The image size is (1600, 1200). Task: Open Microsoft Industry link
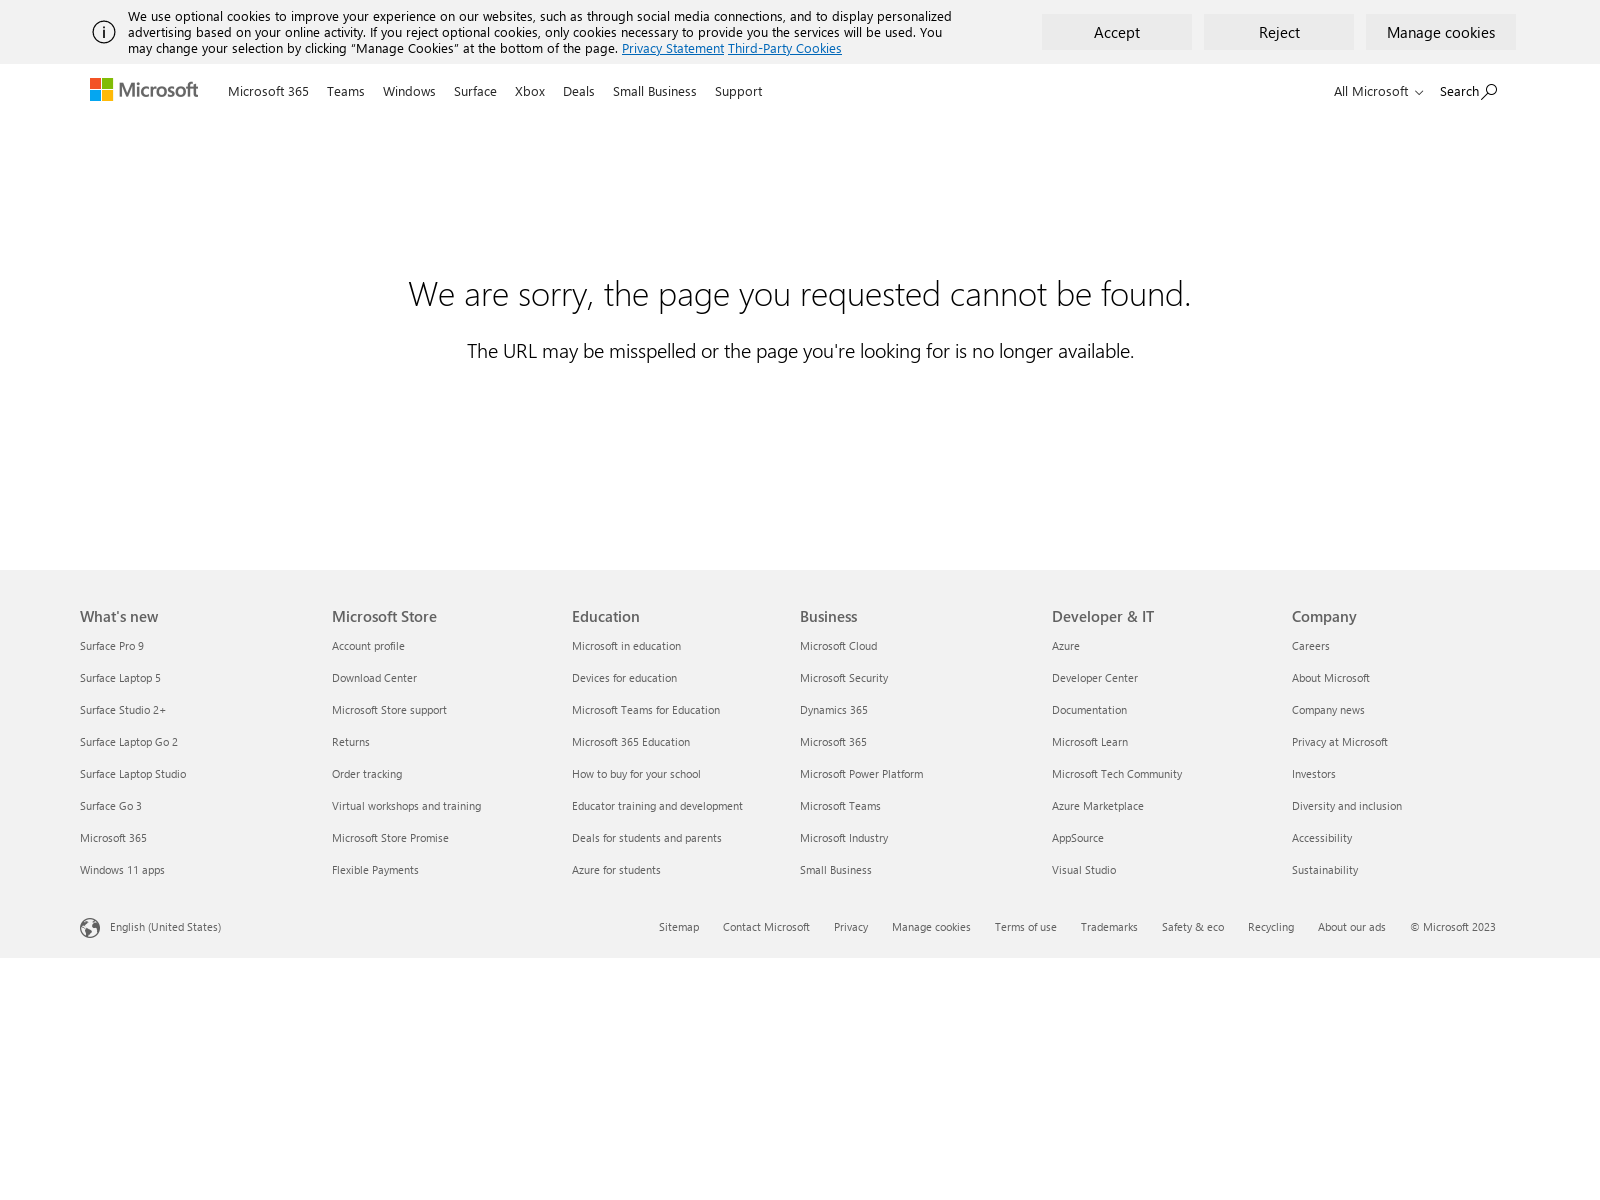pyautogui.click(x=844, y=838)
